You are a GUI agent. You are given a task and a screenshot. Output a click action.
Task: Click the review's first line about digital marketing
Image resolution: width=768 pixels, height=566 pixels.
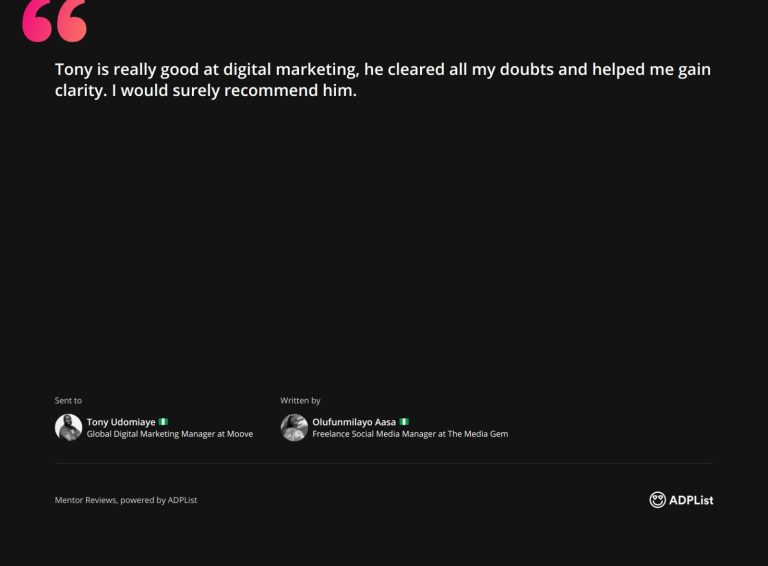pos(382,70)
